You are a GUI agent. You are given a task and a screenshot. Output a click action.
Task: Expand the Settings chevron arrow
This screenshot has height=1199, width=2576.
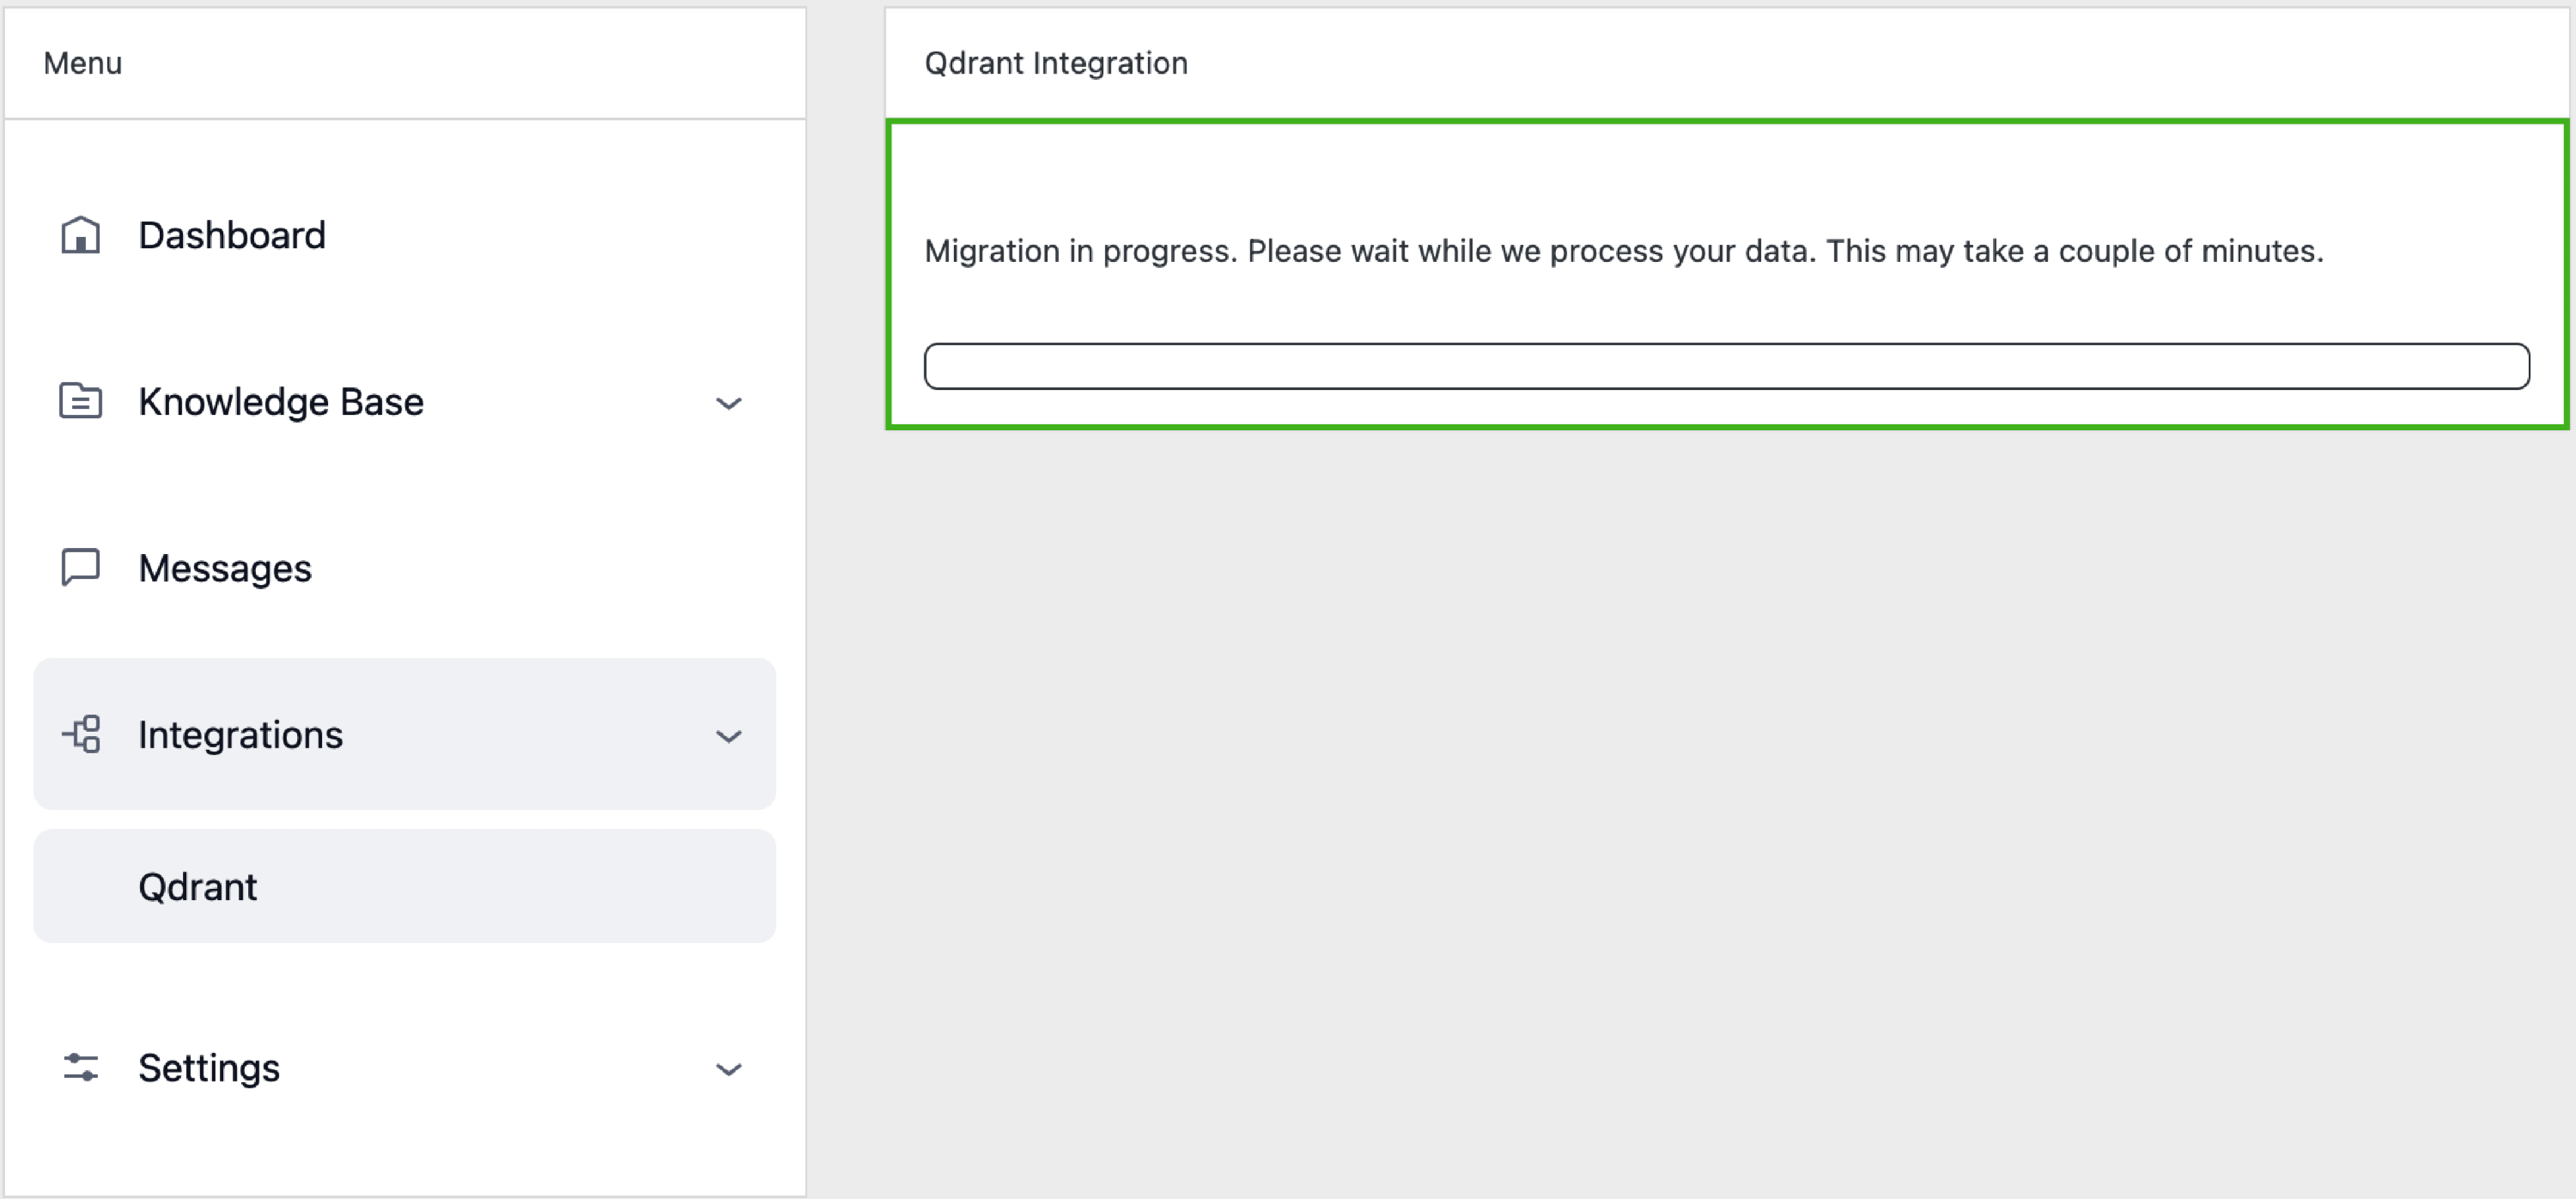pyautogui.click(x=729, y=1069)
